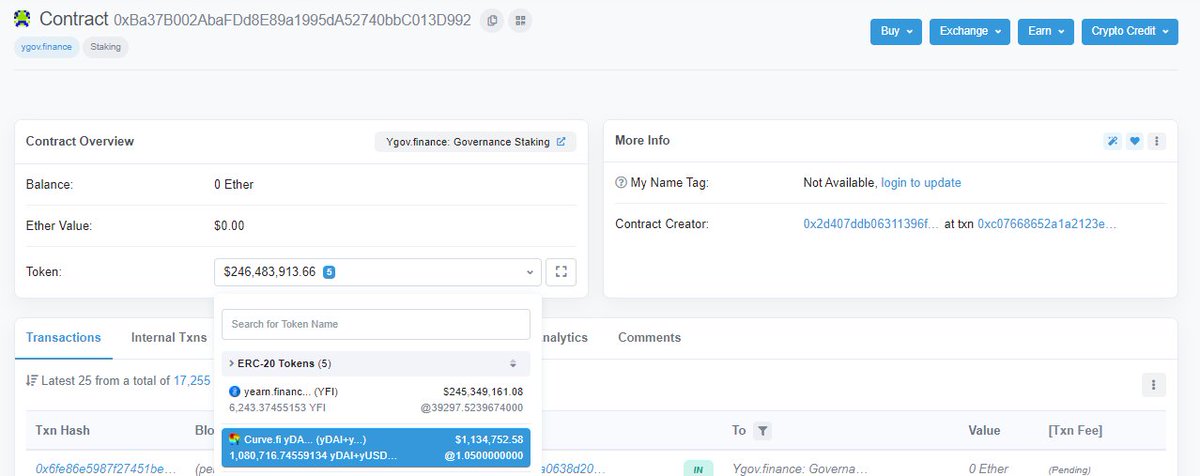Screen dimensions: 1200x476
Task: Click the Contract Overview heading
Action: (80, 141)
